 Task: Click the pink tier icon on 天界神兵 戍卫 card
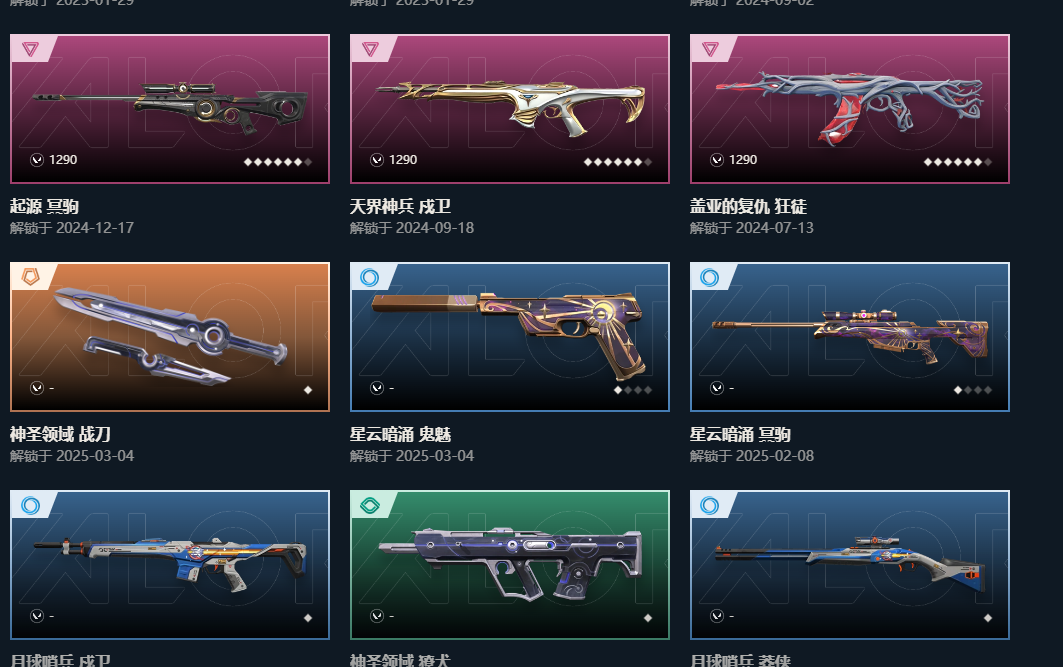point(370,49)
